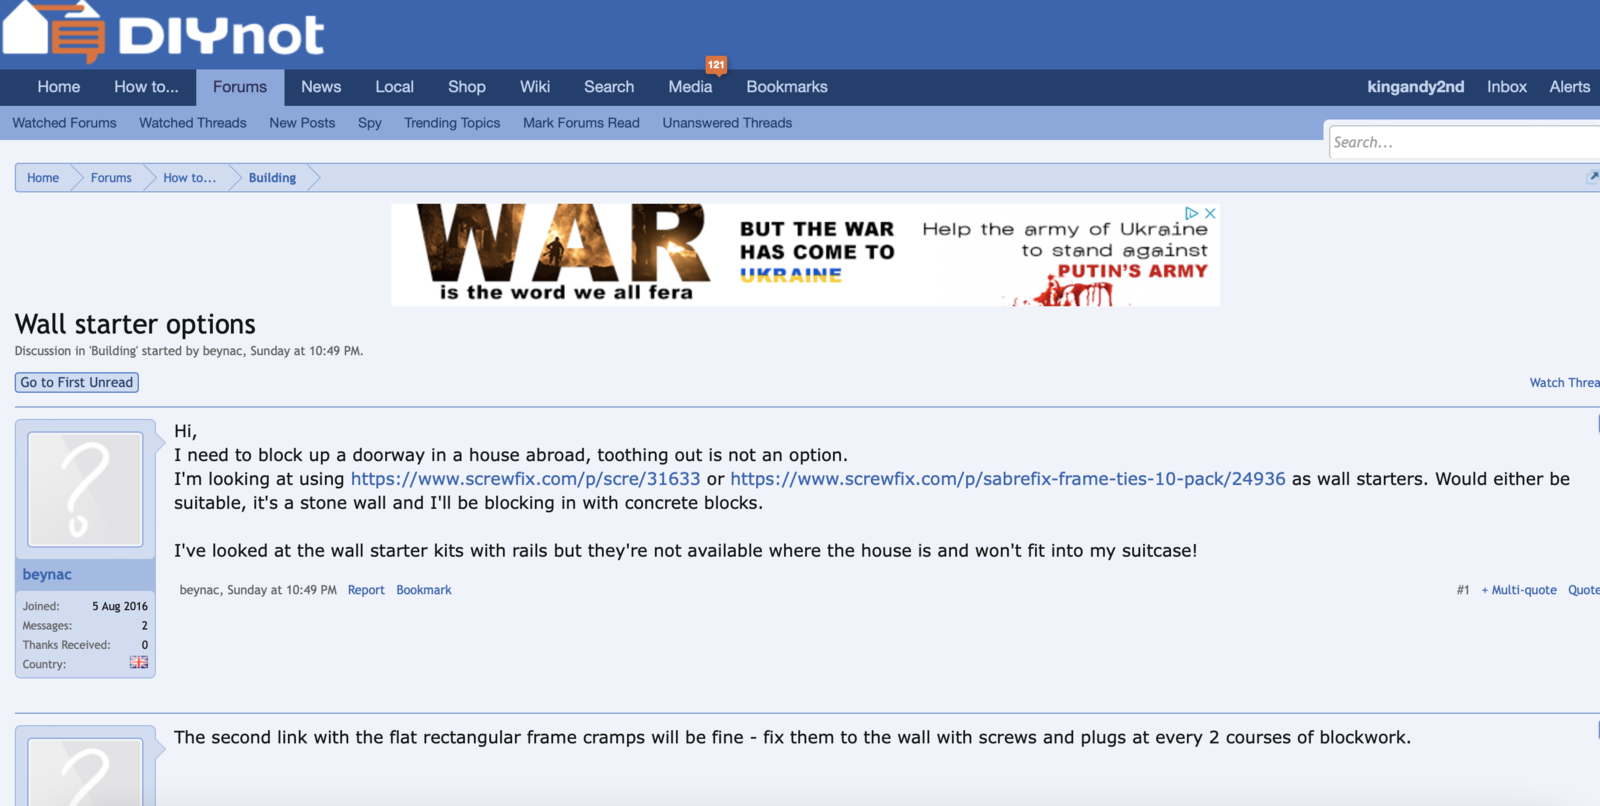The width and height of the screenshot is (1600, 806).
Task: View Unanswered Threads
Action: click(727, 123)
